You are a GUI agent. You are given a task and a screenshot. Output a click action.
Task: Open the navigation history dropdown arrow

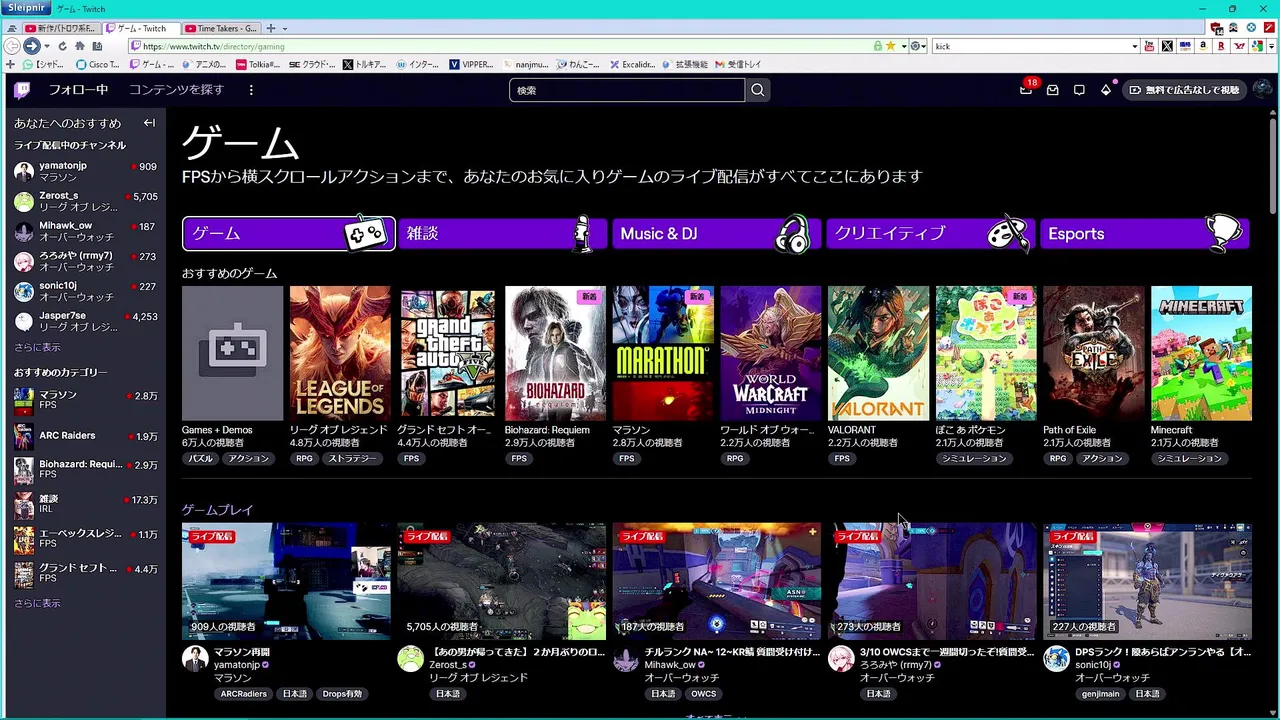click(47, 46)
